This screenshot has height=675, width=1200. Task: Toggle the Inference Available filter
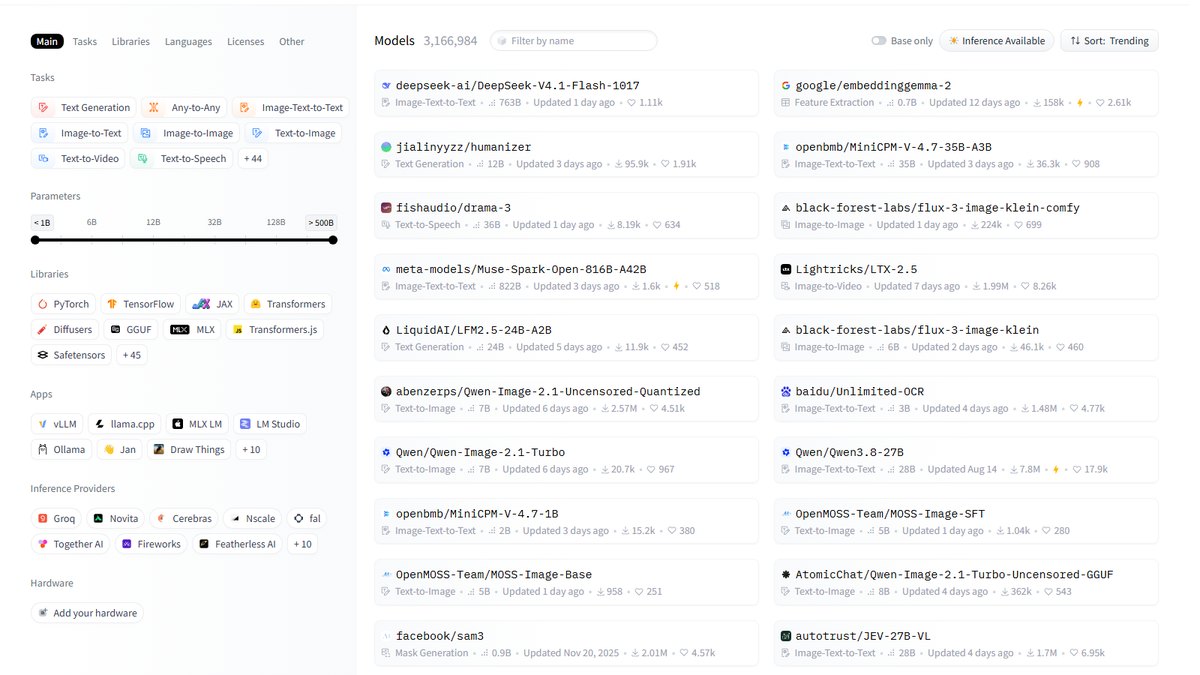[x=997, y=41]
